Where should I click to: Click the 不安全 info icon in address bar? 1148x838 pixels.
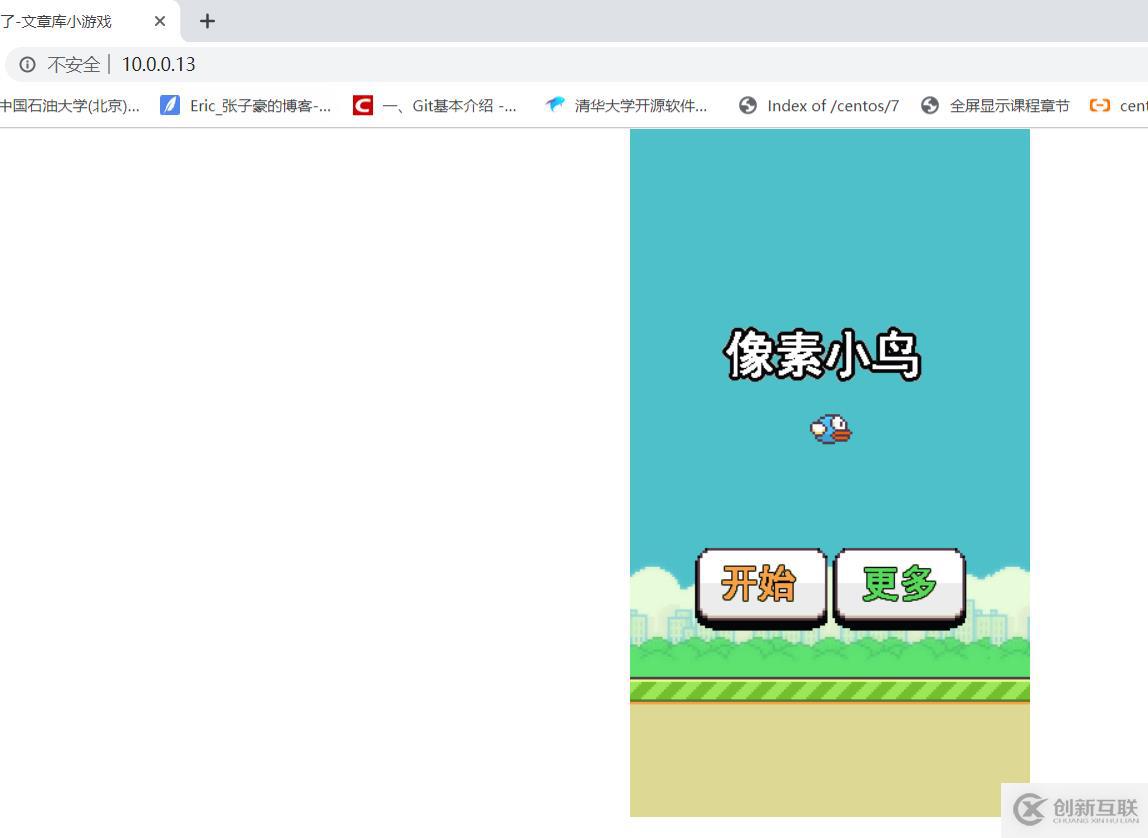click(26, 64)
